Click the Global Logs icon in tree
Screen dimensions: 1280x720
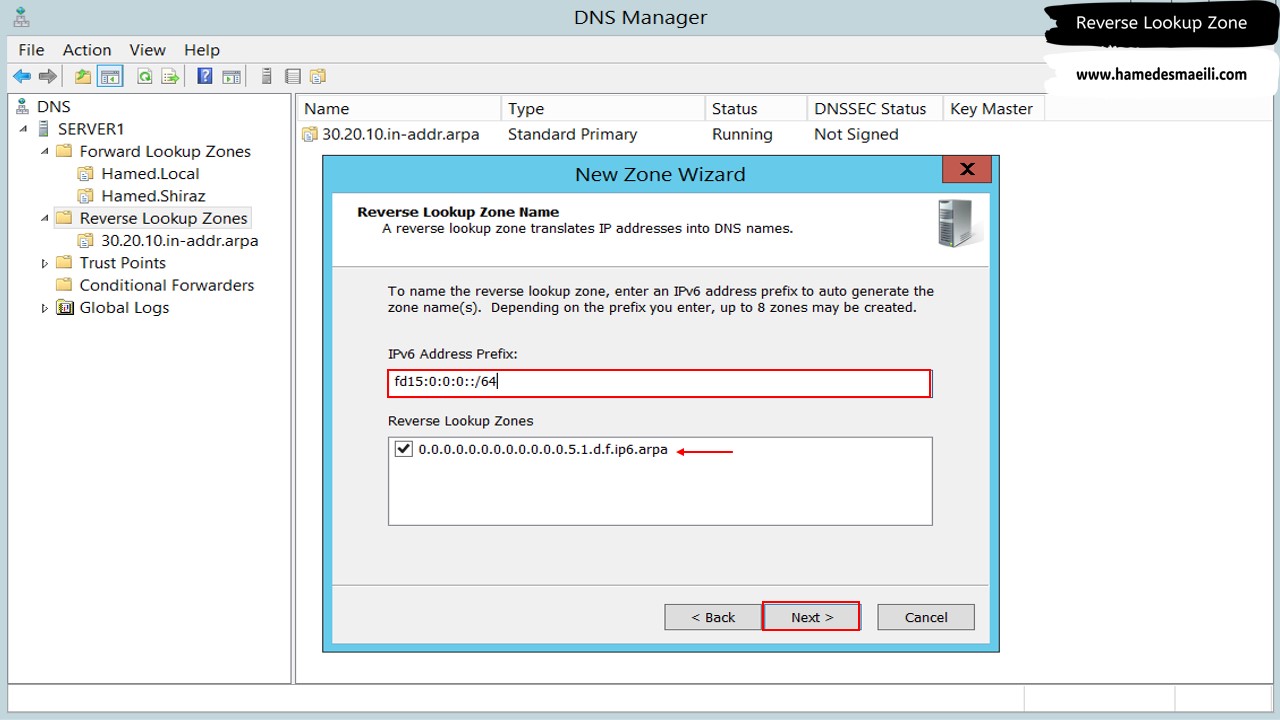pyautogui.click(x=65, y=307)
